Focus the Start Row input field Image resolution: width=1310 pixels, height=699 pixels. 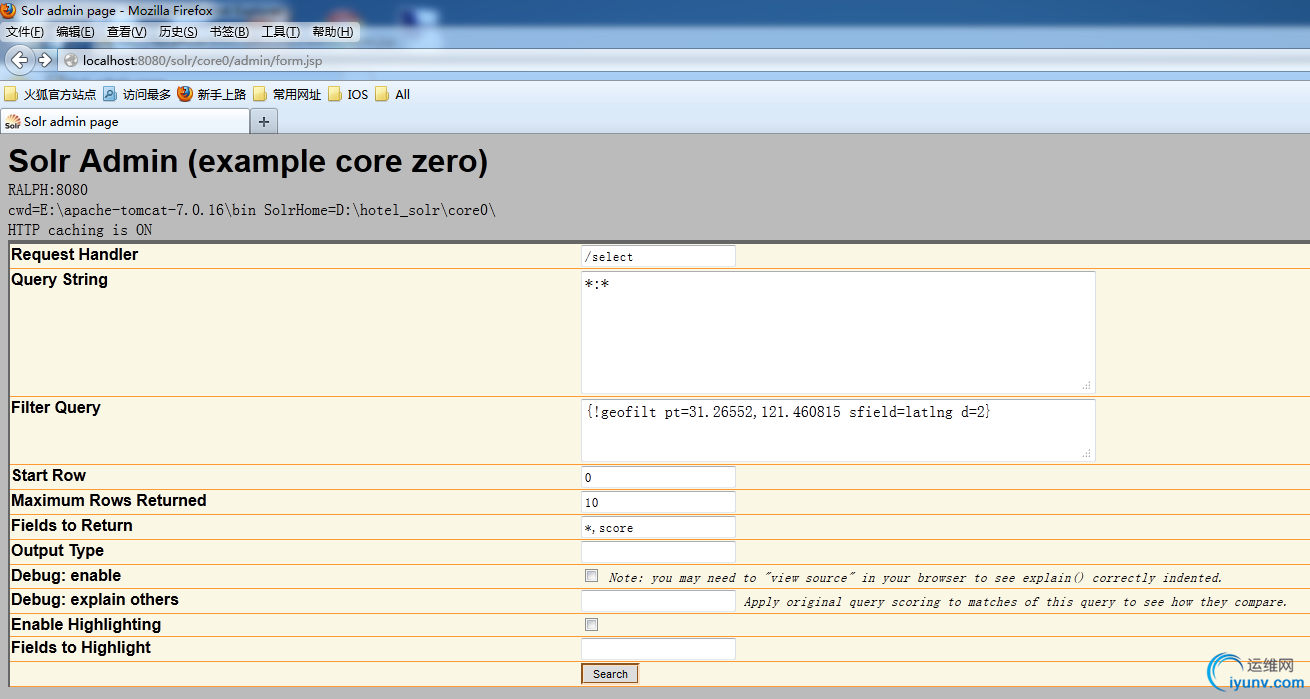[658, 477]
